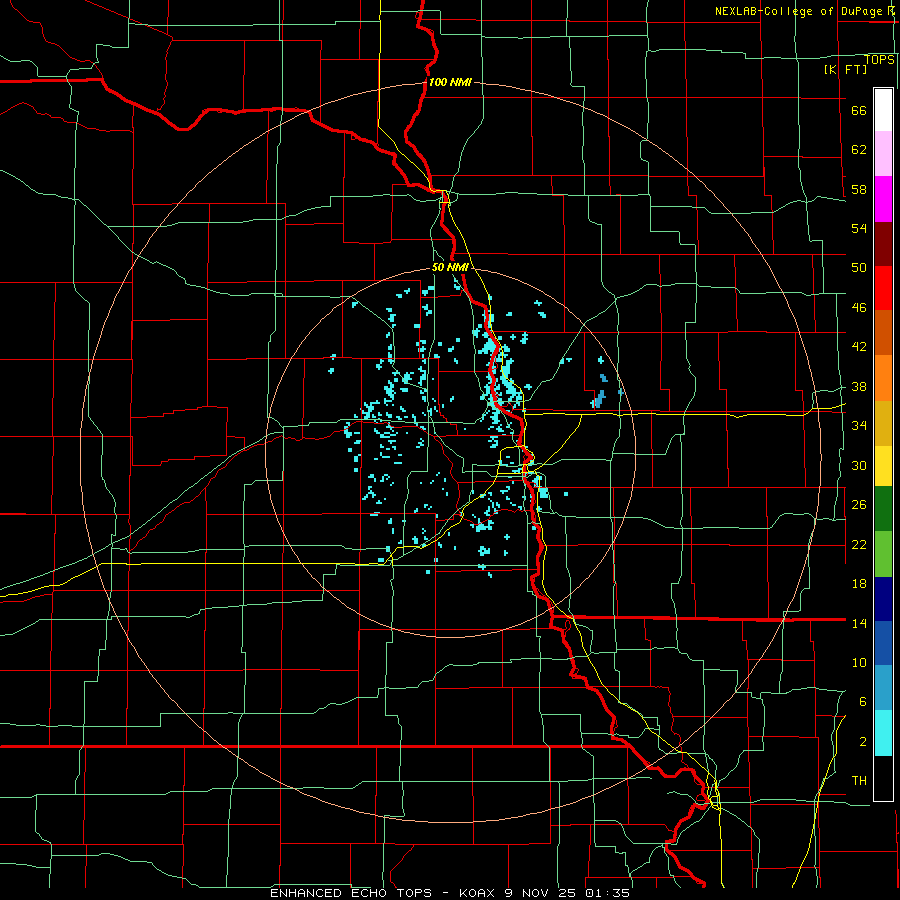Click the legend value '14'
900x900 pixels.
tap(859, 623)
